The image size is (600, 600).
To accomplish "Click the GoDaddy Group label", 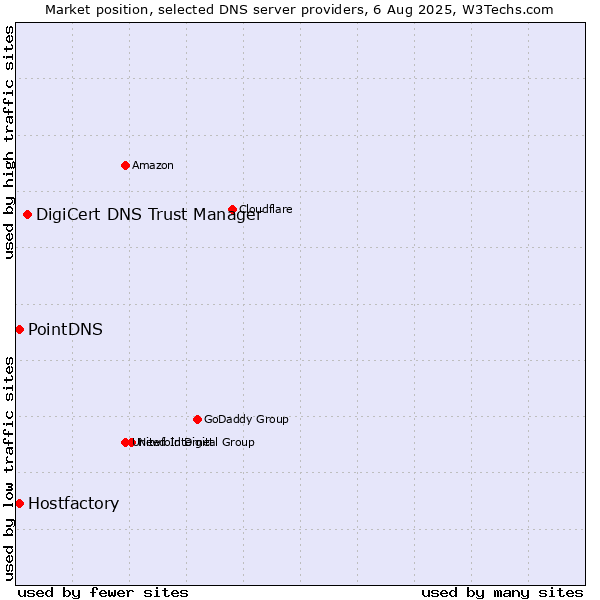I will click(x=246, y=419).
